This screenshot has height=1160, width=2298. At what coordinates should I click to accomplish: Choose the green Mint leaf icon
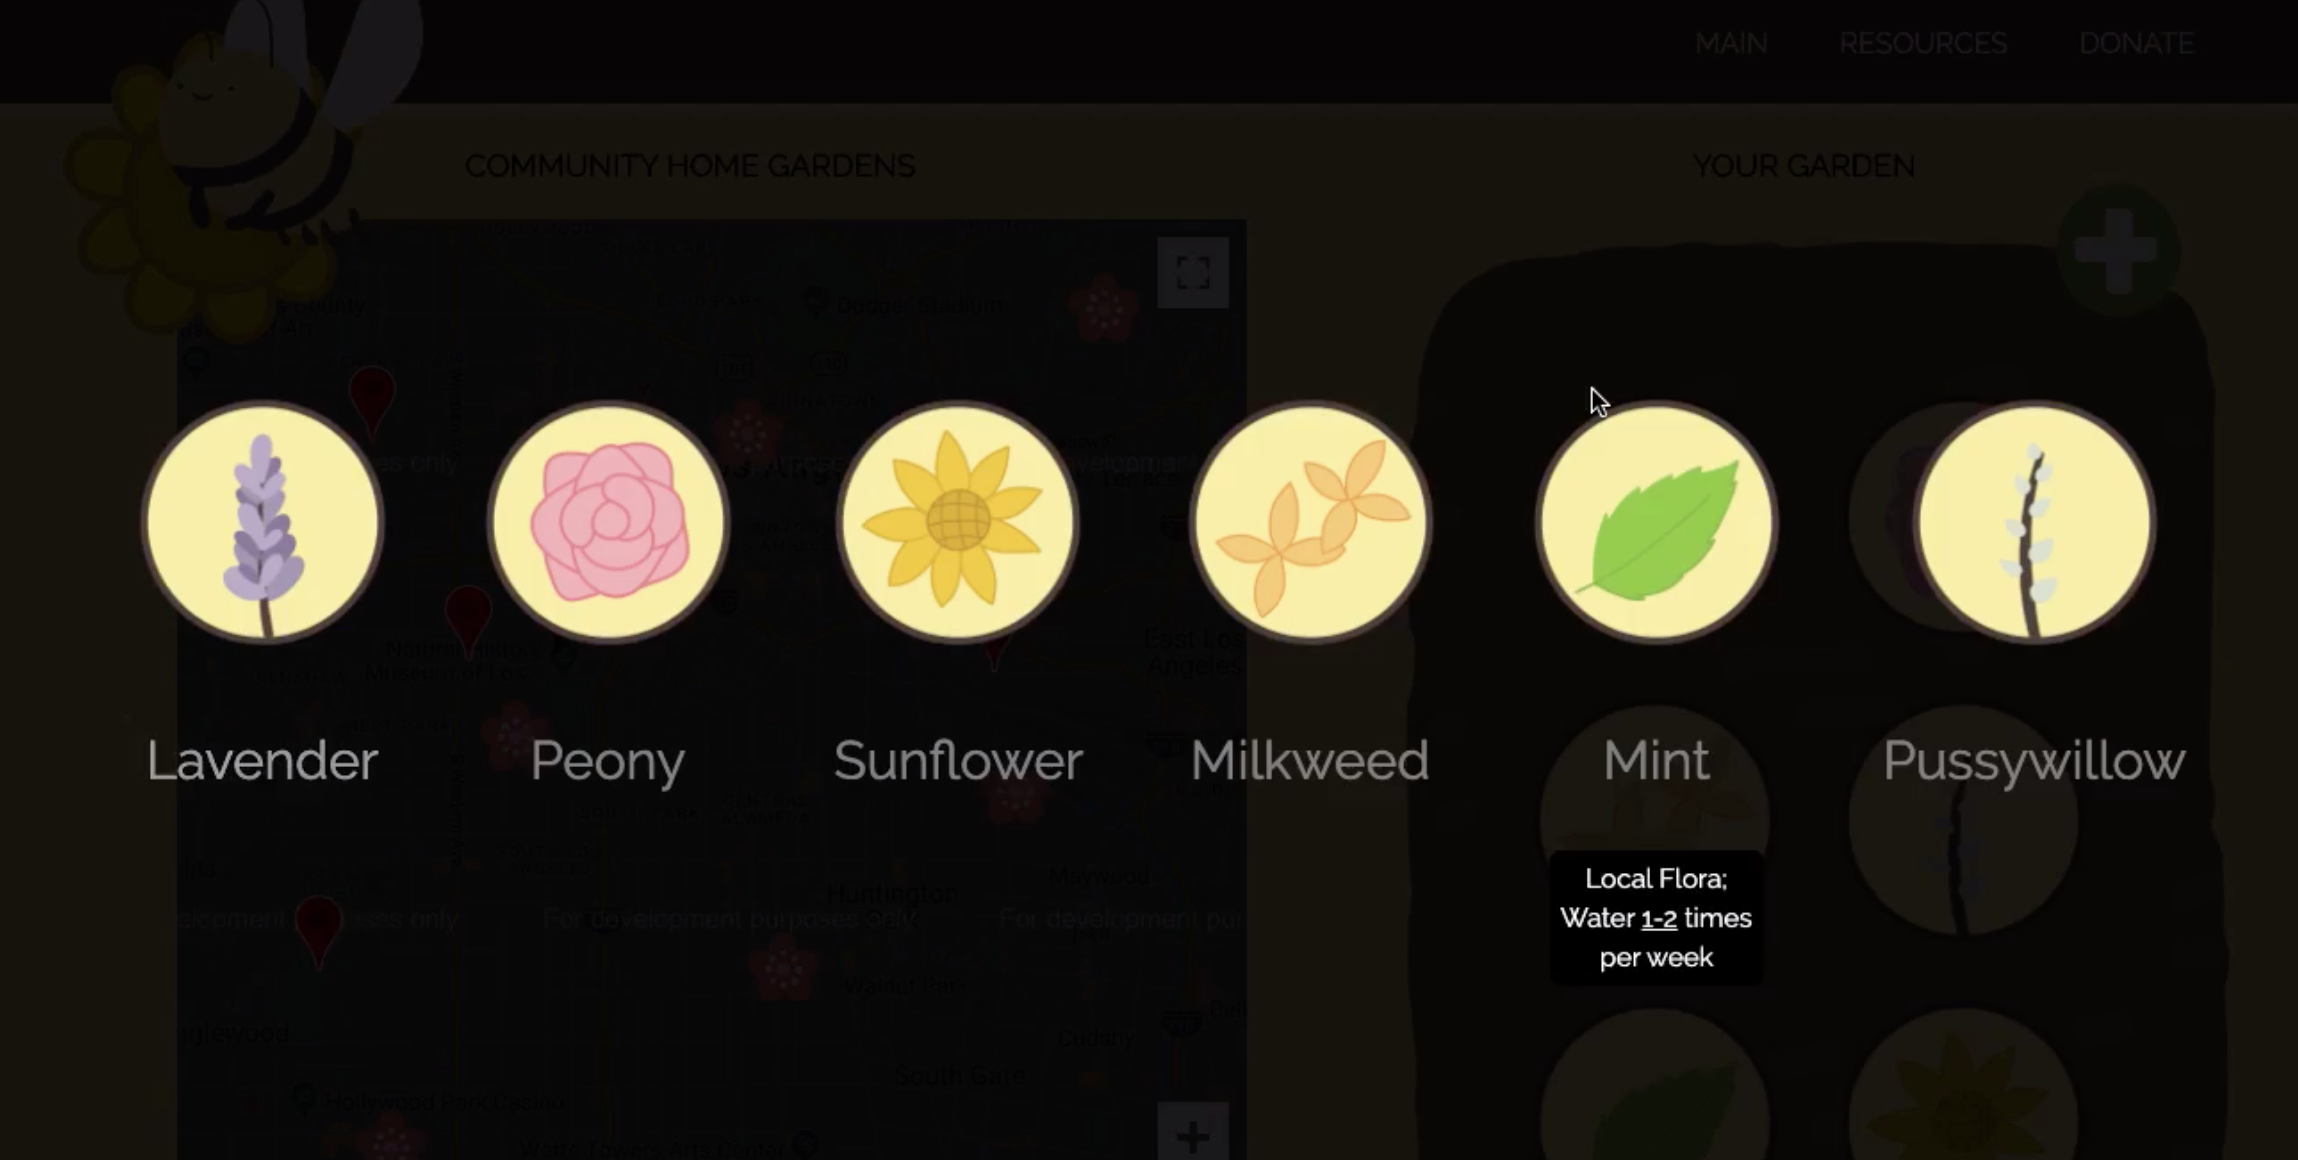1656,522
